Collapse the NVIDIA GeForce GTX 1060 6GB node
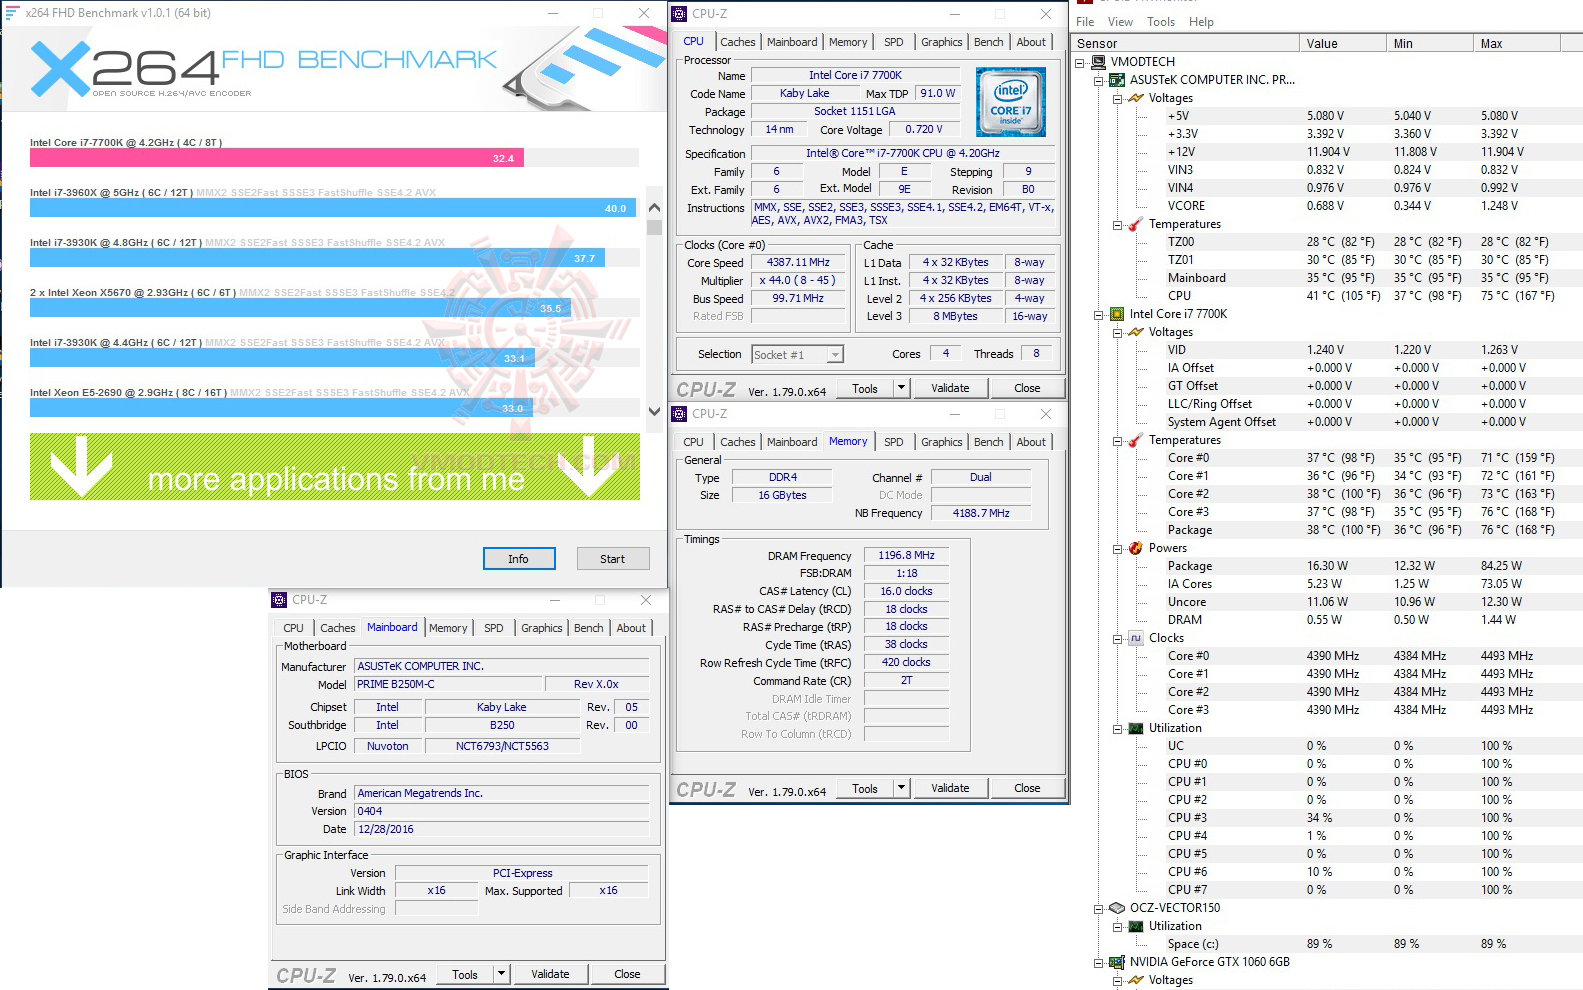This screenshot has height=990, width=1583. (x=1099, y=962)
